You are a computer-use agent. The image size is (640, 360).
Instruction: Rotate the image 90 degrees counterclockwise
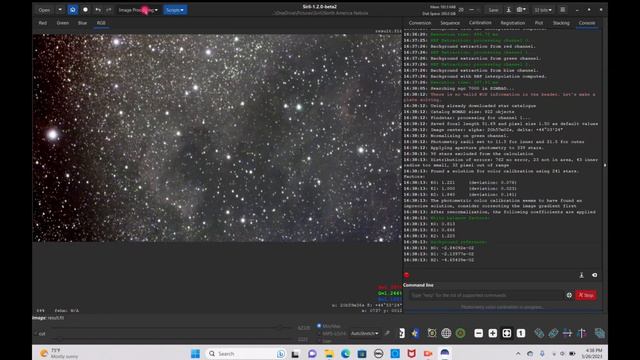(x=539, y=333)
